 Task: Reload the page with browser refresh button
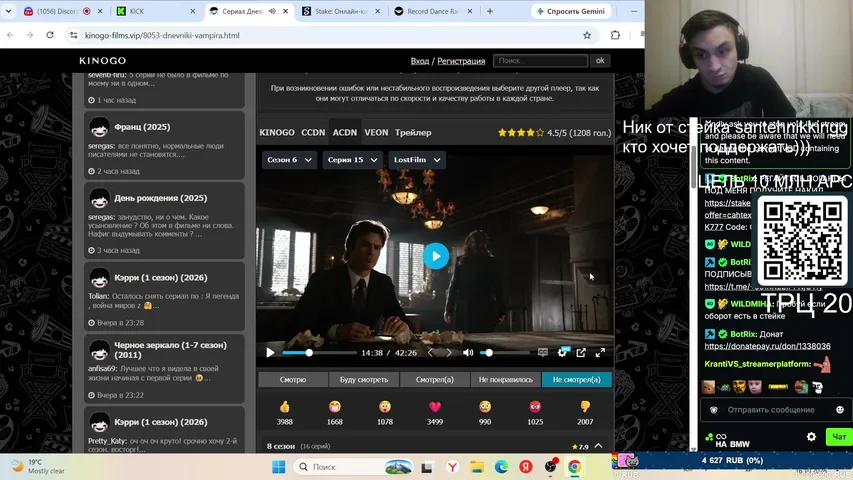click(50, 35)
